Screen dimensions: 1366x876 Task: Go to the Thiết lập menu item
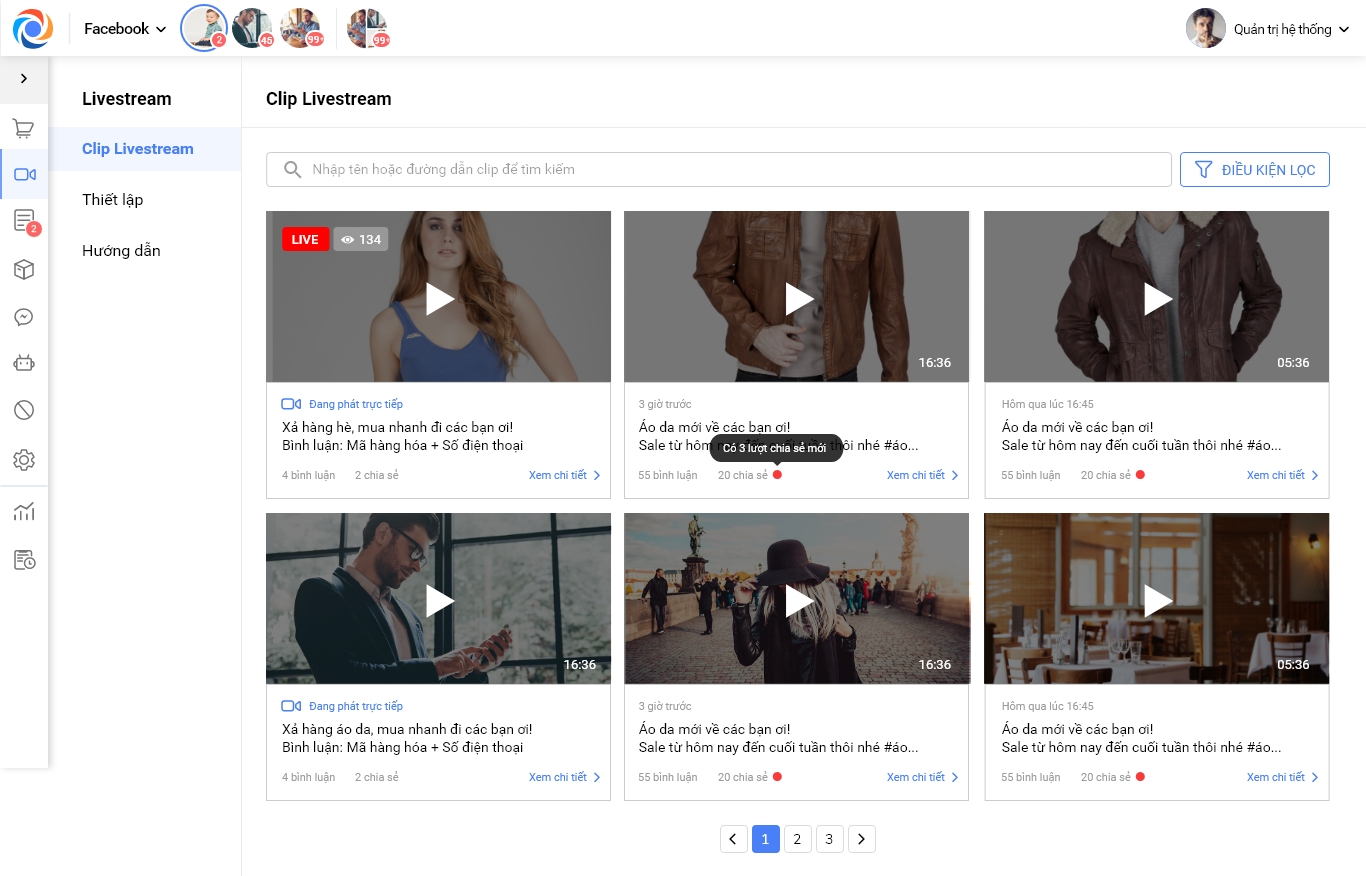click(x=113, y=200)
